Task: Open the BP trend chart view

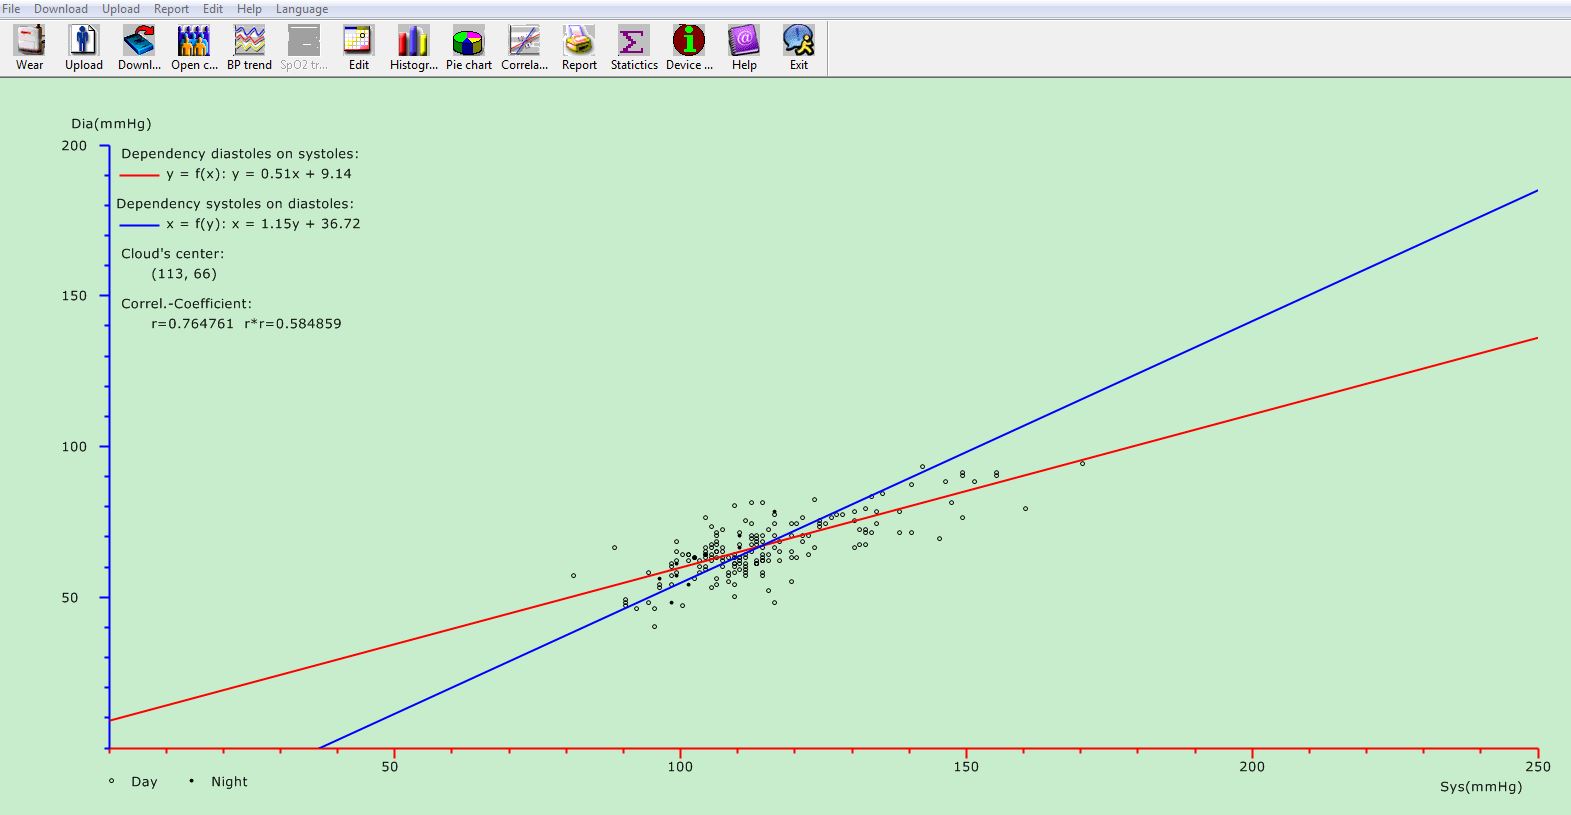Action: [249, 42]
